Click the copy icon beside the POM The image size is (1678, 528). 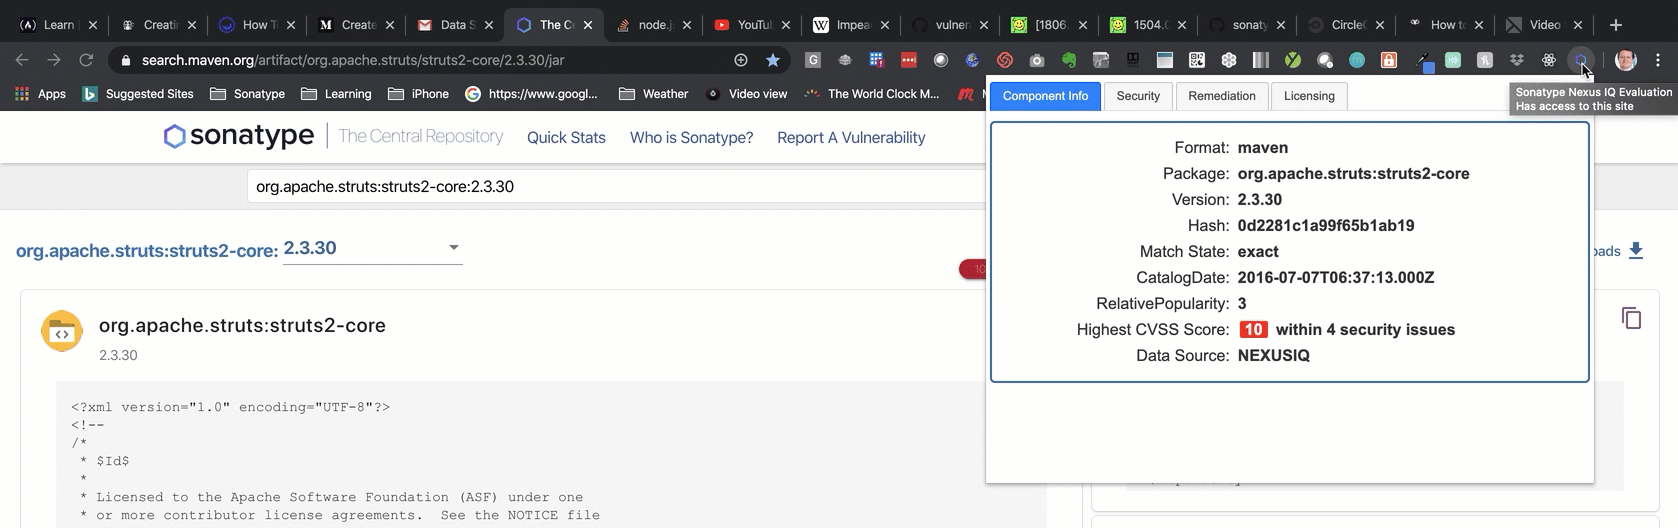[x=1631, y=318]
